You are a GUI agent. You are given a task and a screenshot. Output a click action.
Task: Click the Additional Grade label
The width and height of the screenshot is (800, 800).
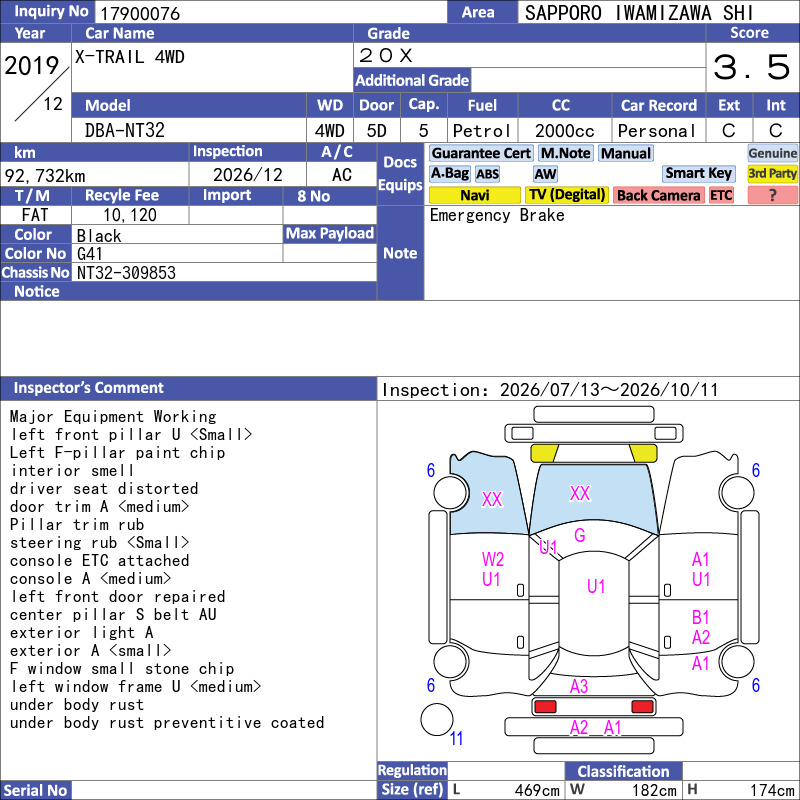coord(412,80)
